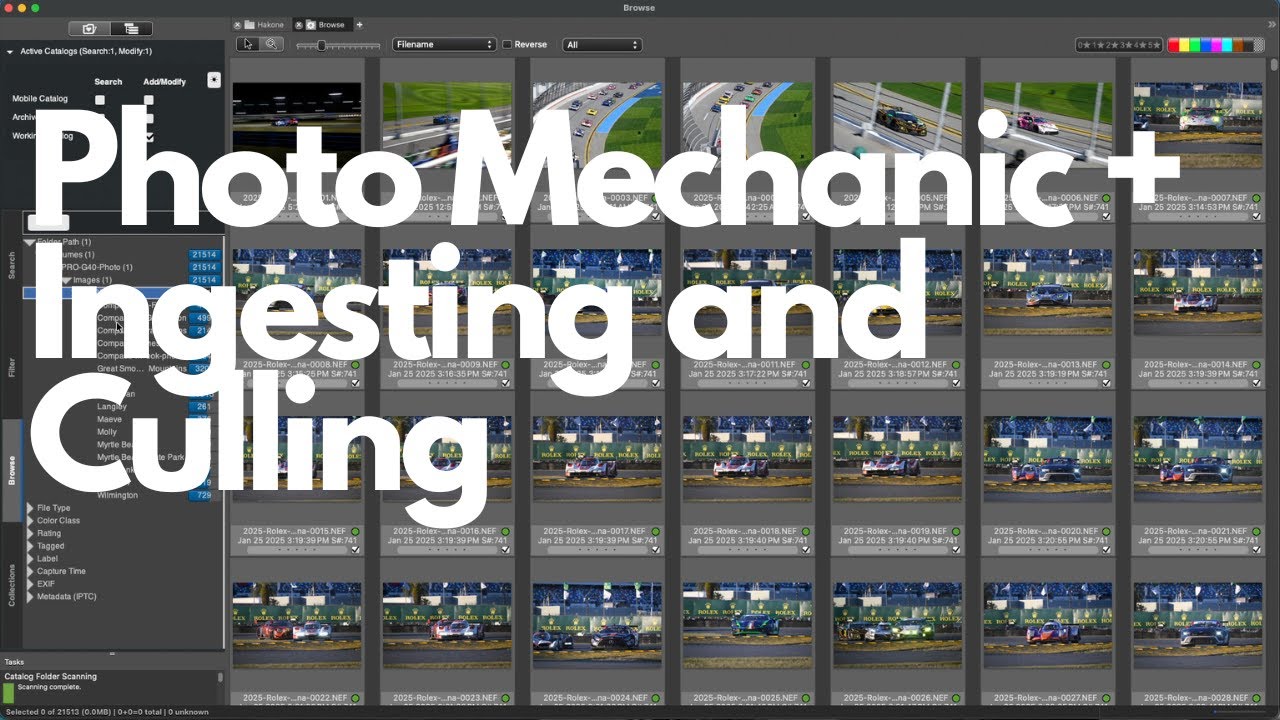Collapse the Folder Path tree node

click(x=29, y=242)
